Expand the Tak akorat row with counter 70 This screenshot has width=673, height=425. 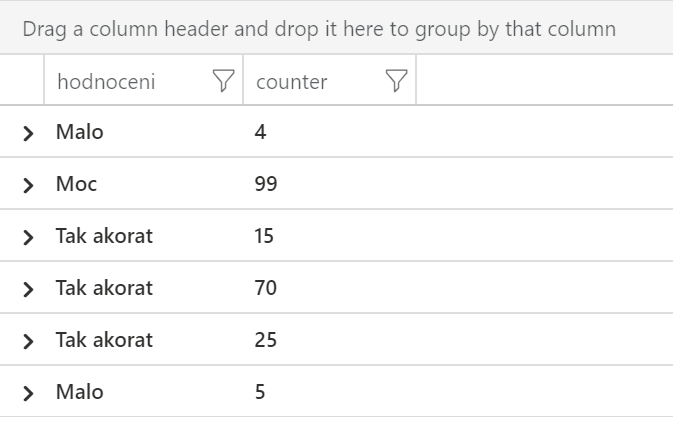click(x=28, y=289)
